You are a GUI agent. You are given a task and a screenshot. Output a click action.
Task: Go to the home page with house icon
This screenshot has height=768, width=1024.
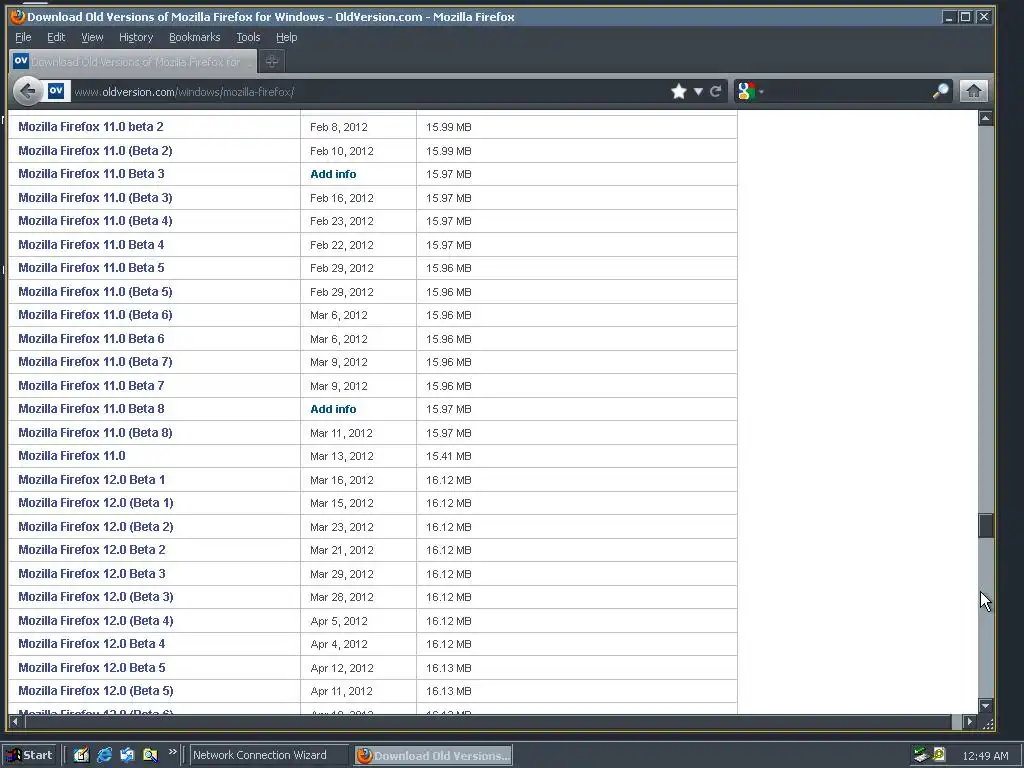(973, 91)
